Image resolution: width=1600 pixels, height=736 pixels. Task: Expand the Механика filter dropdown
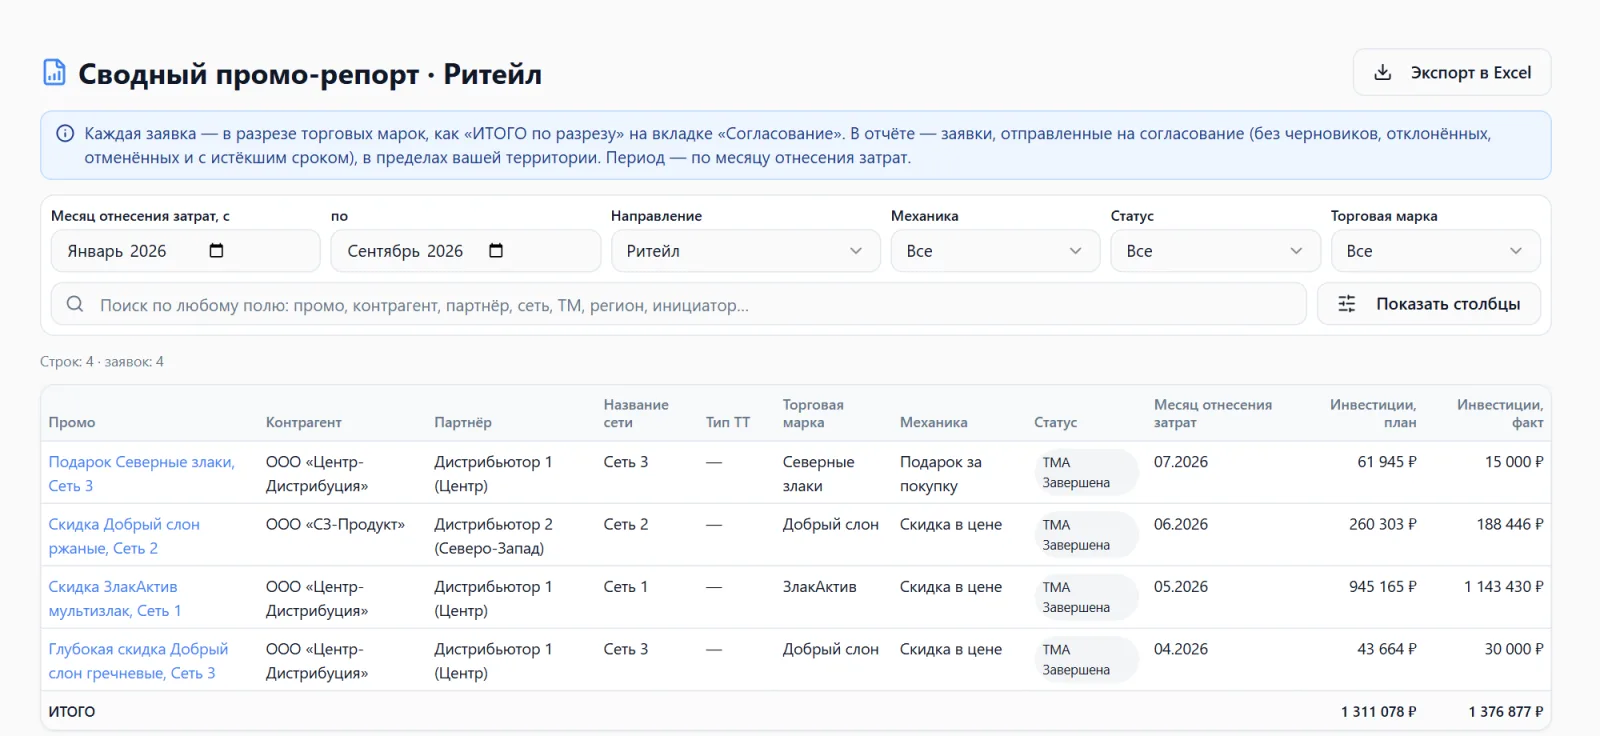pos(995,251)
